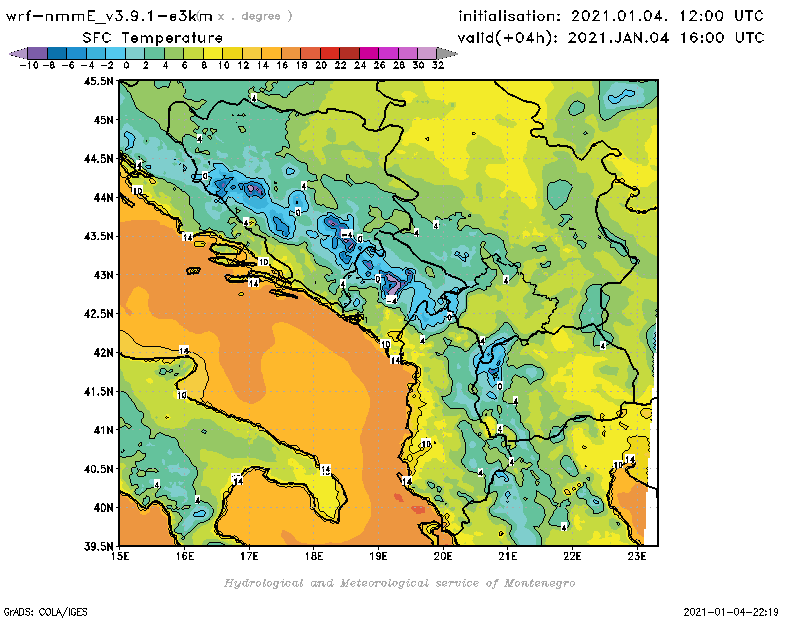Viewport: 800px width, 618px height.
Task: Click the Hydrological and Meteorological service caption
Action: click(399, 583)
